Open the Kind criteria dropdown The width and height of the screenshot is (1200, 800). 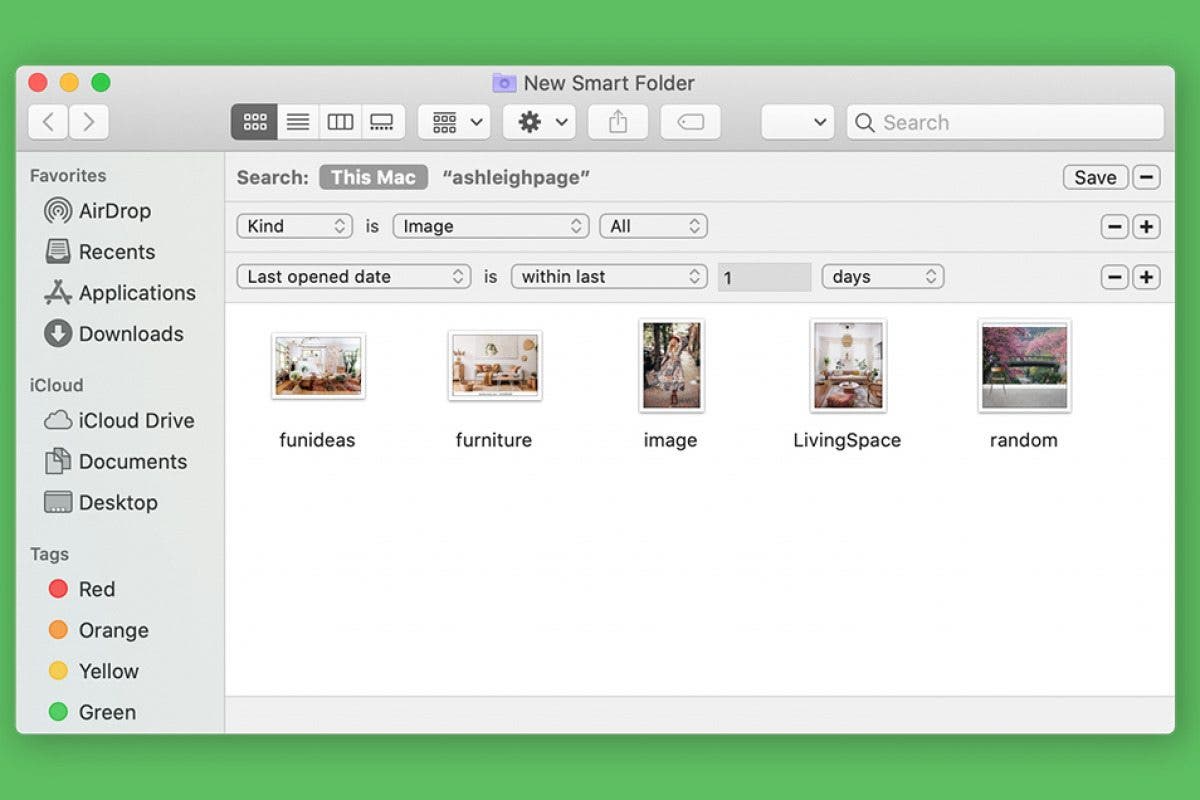click(294, 226)
